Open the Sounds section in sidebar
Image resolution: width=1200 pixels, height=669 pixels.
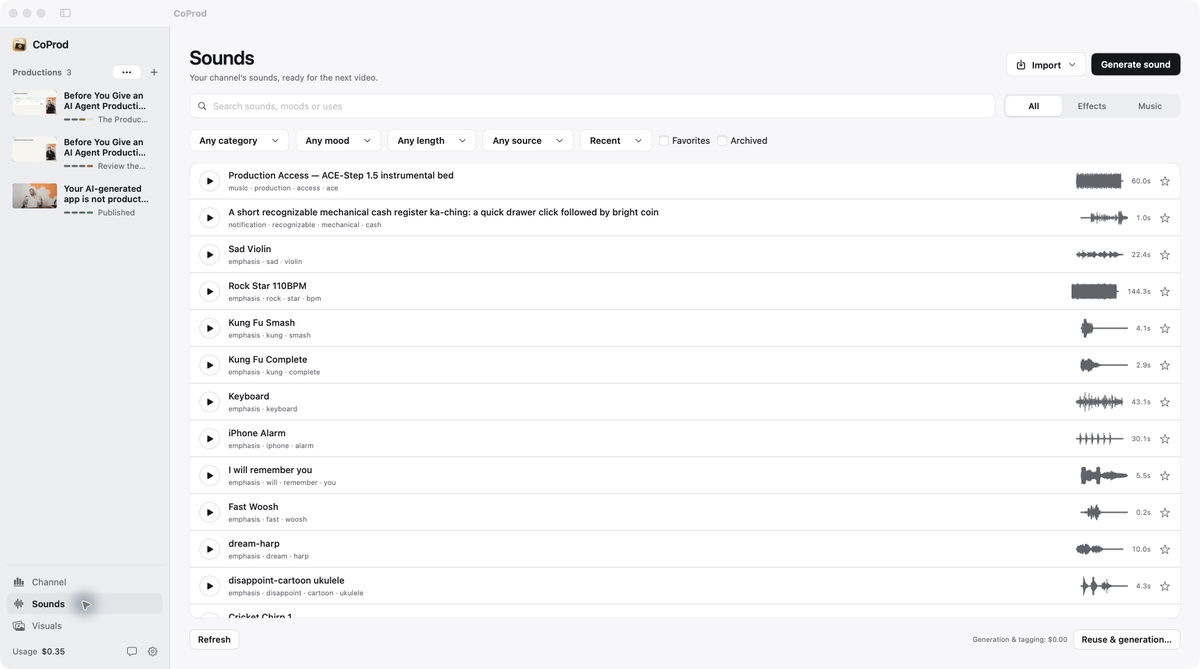tap(84, 604)
